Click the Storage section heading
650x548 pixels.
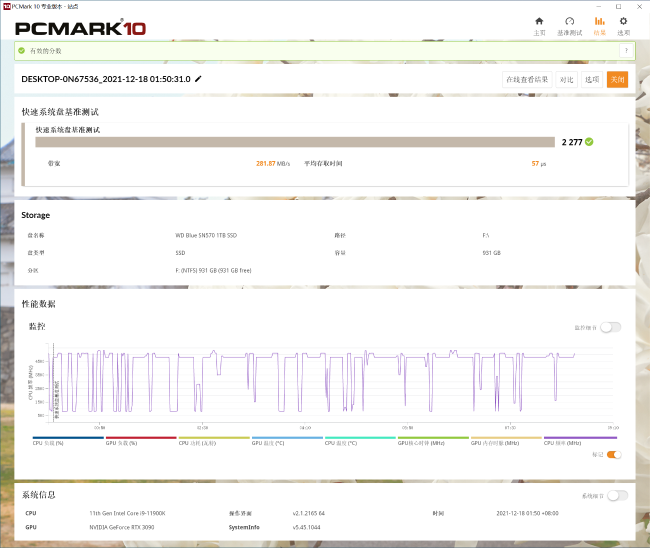click(x=36, y=215)
